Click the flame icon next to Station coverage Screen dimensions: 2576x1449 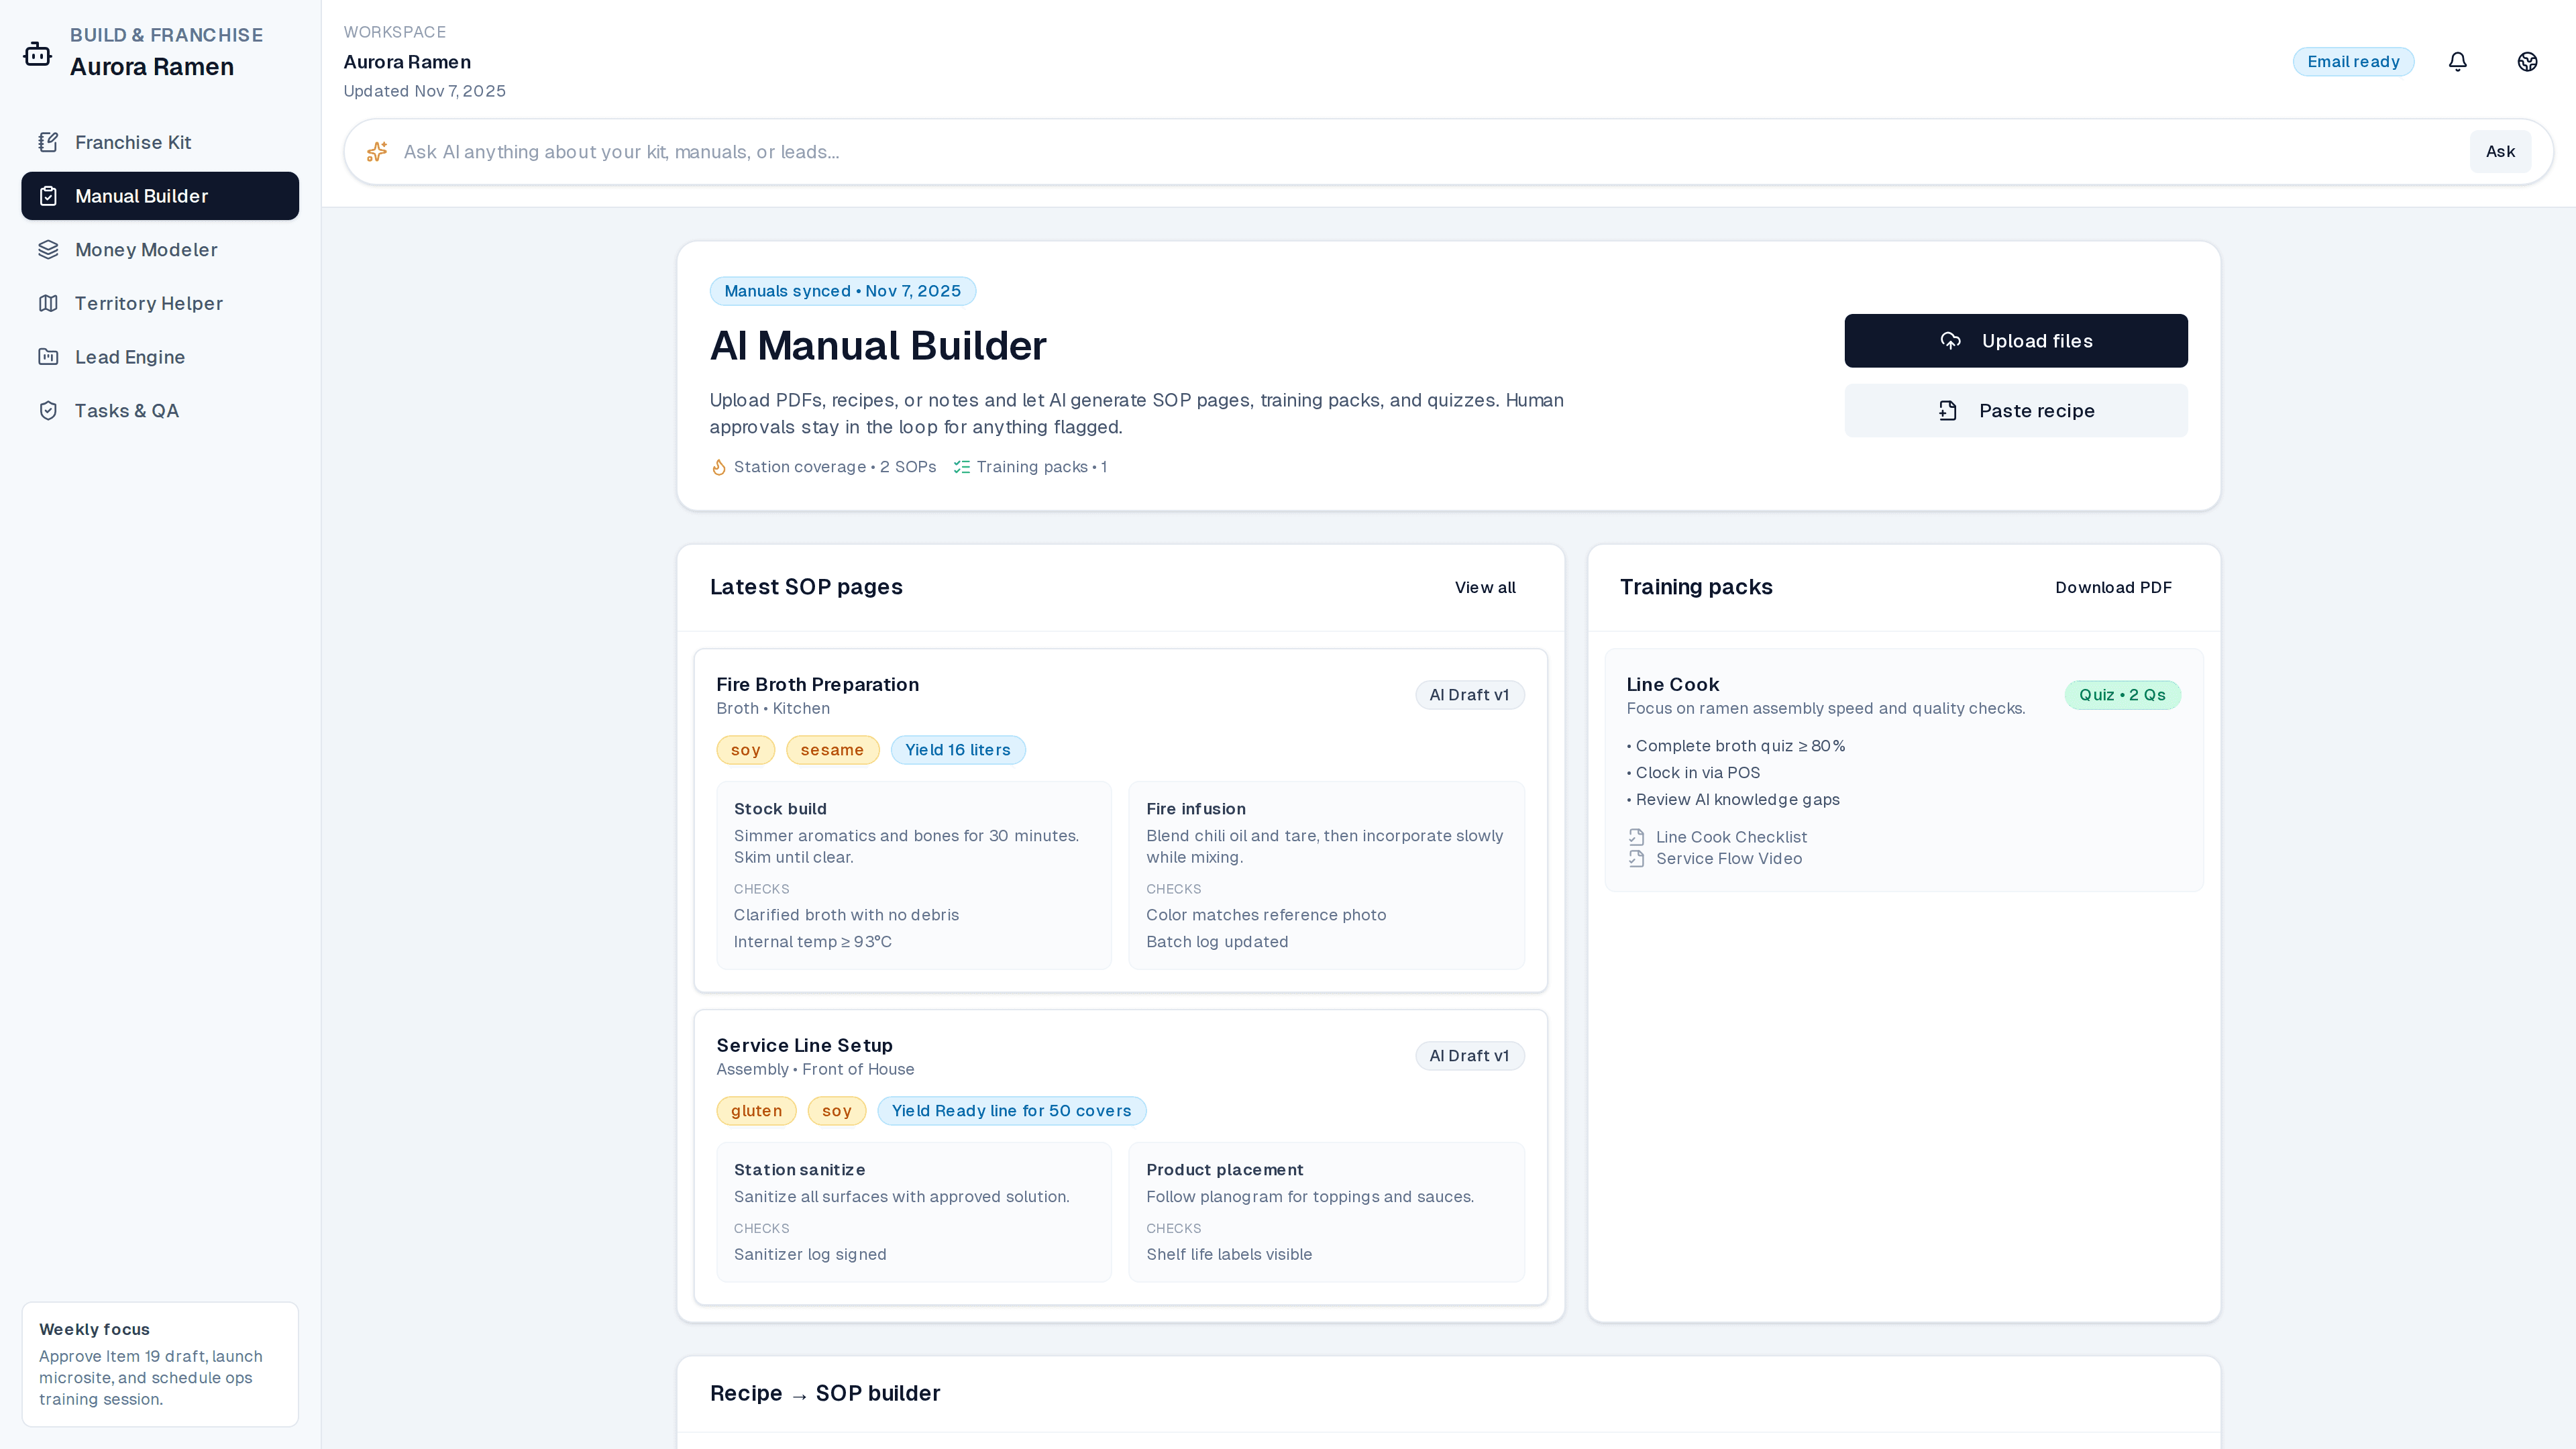(x=718, y=467)
